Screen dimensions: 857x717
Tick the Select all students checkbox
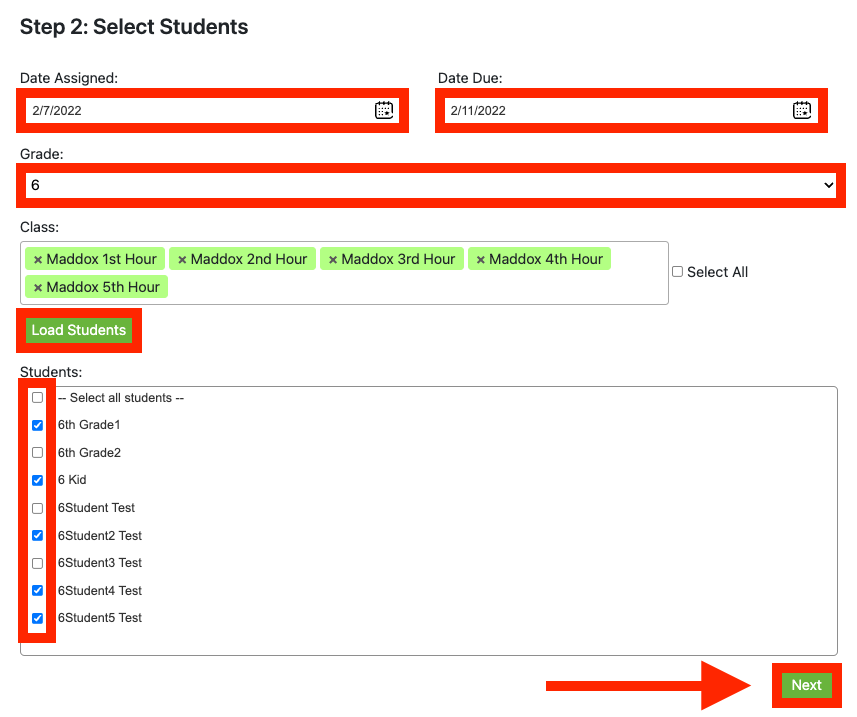[37, 397]
